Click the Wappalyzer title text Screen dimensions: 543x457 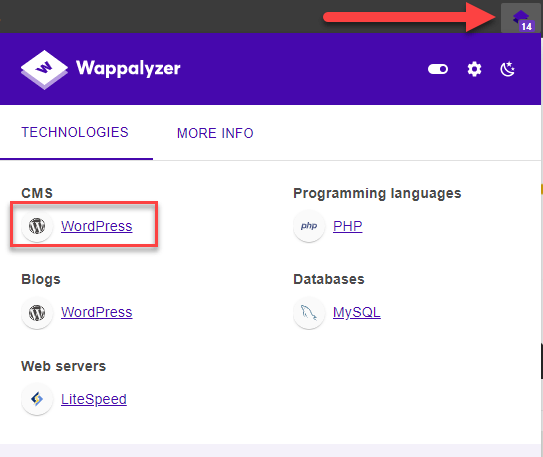click(x=128, y=68)
